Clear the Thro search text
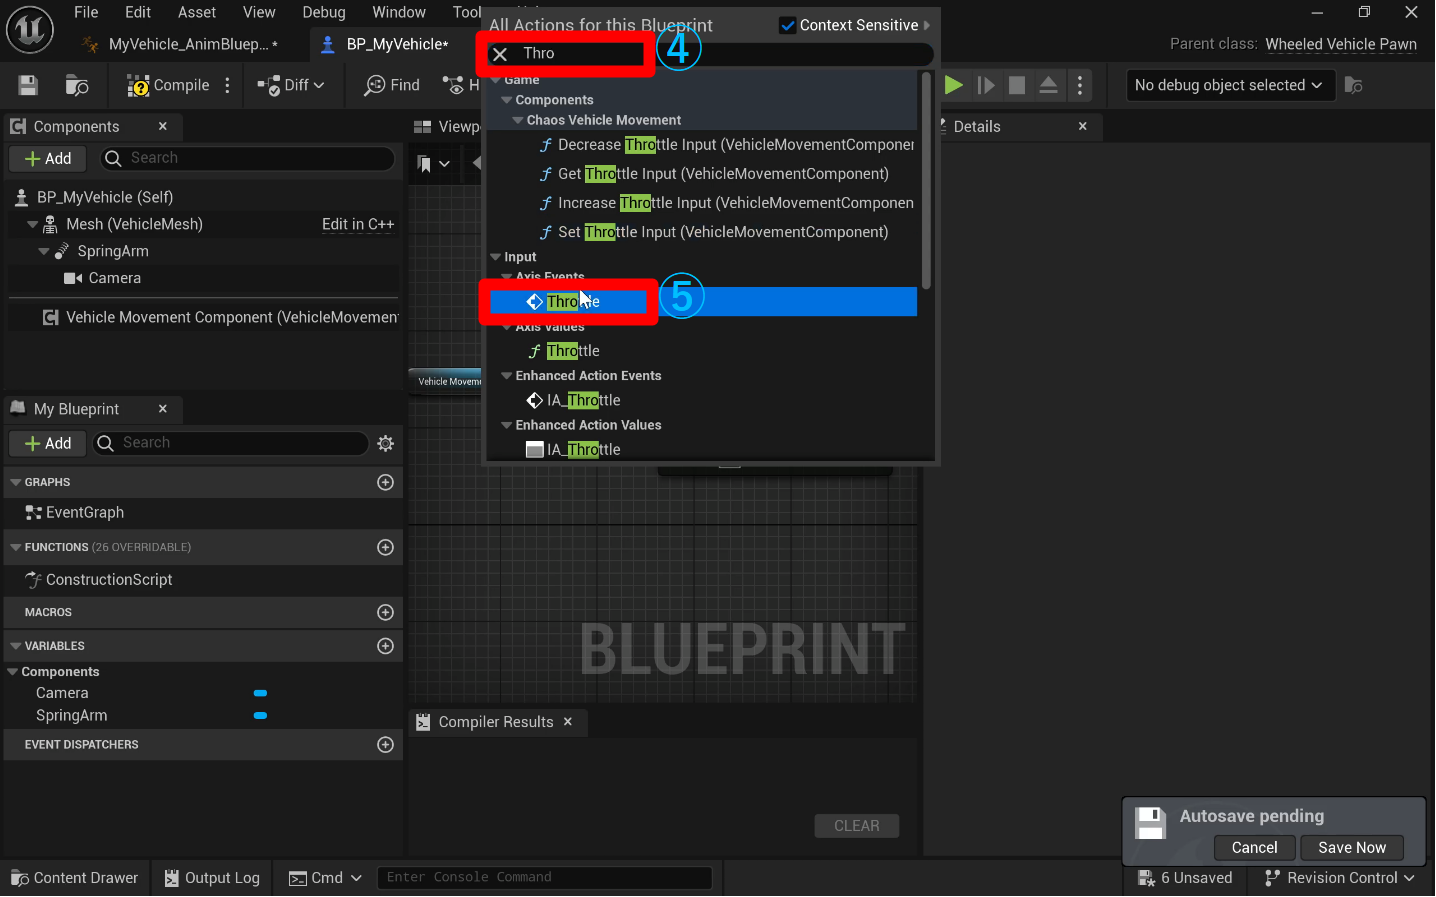1436x897 pixels. [x=500, y=54]
